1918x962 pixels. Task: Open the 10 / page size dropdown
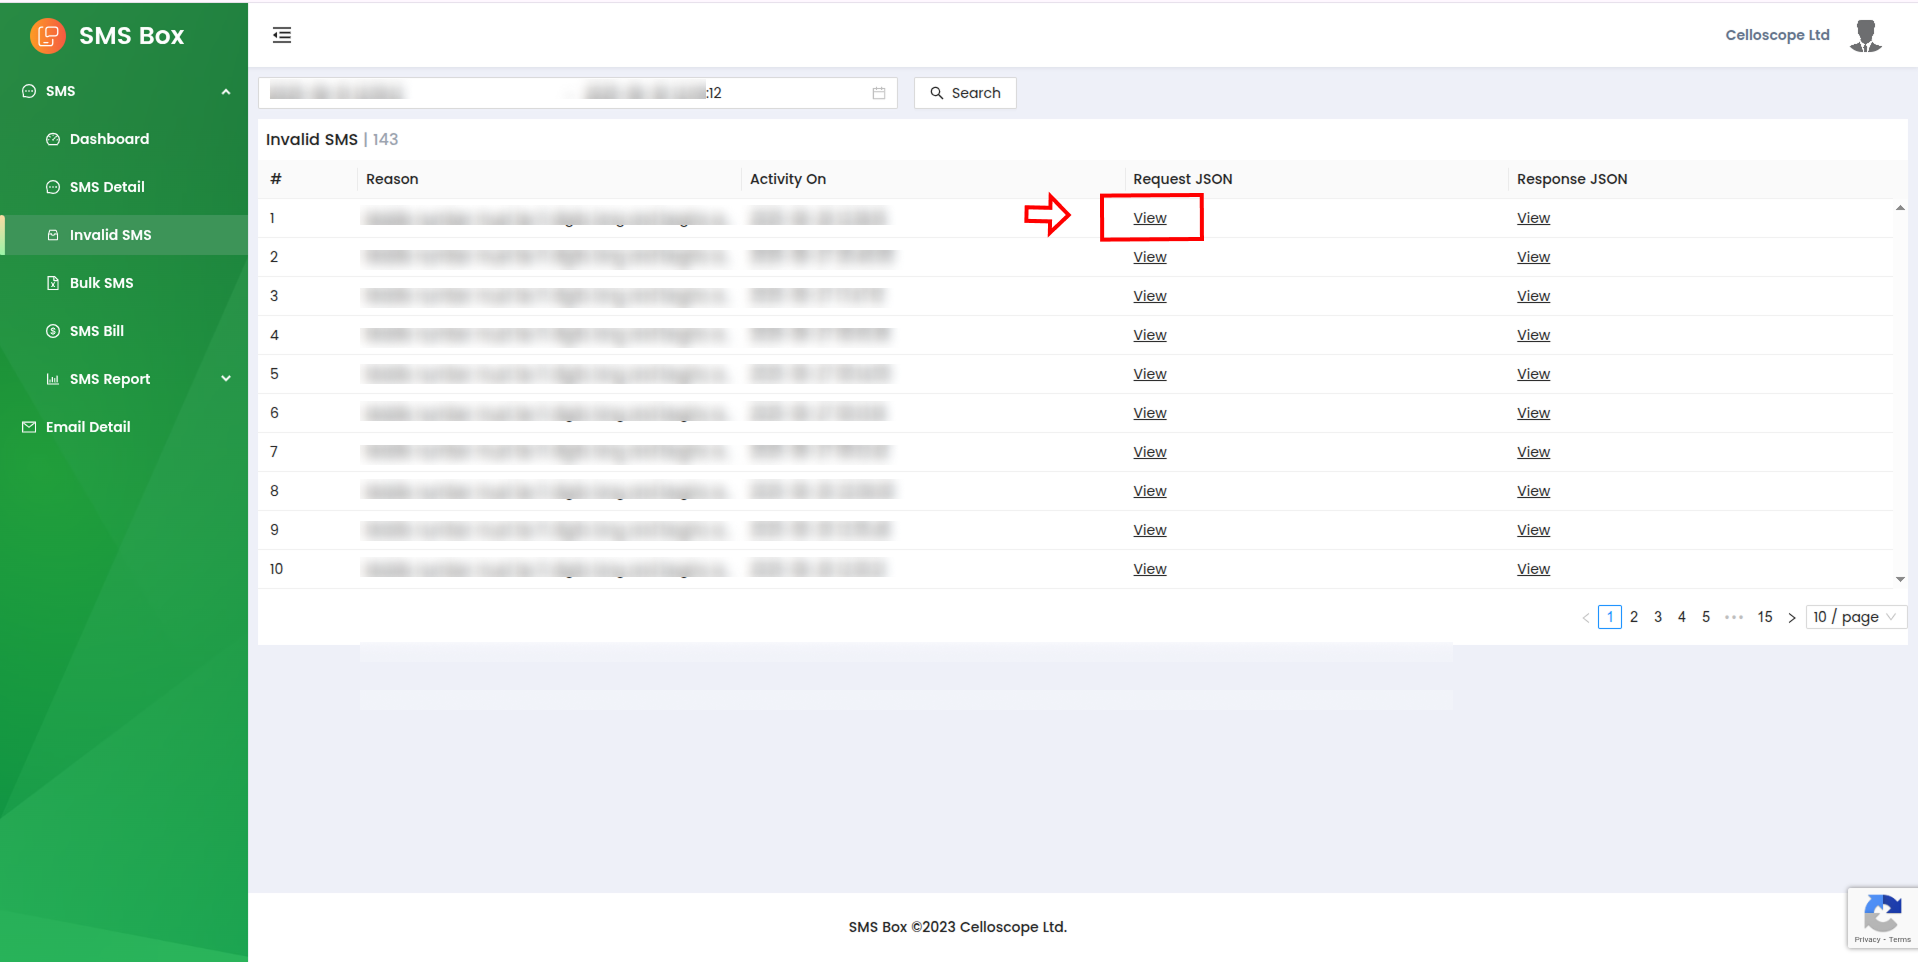click(x=1855, y=617)
